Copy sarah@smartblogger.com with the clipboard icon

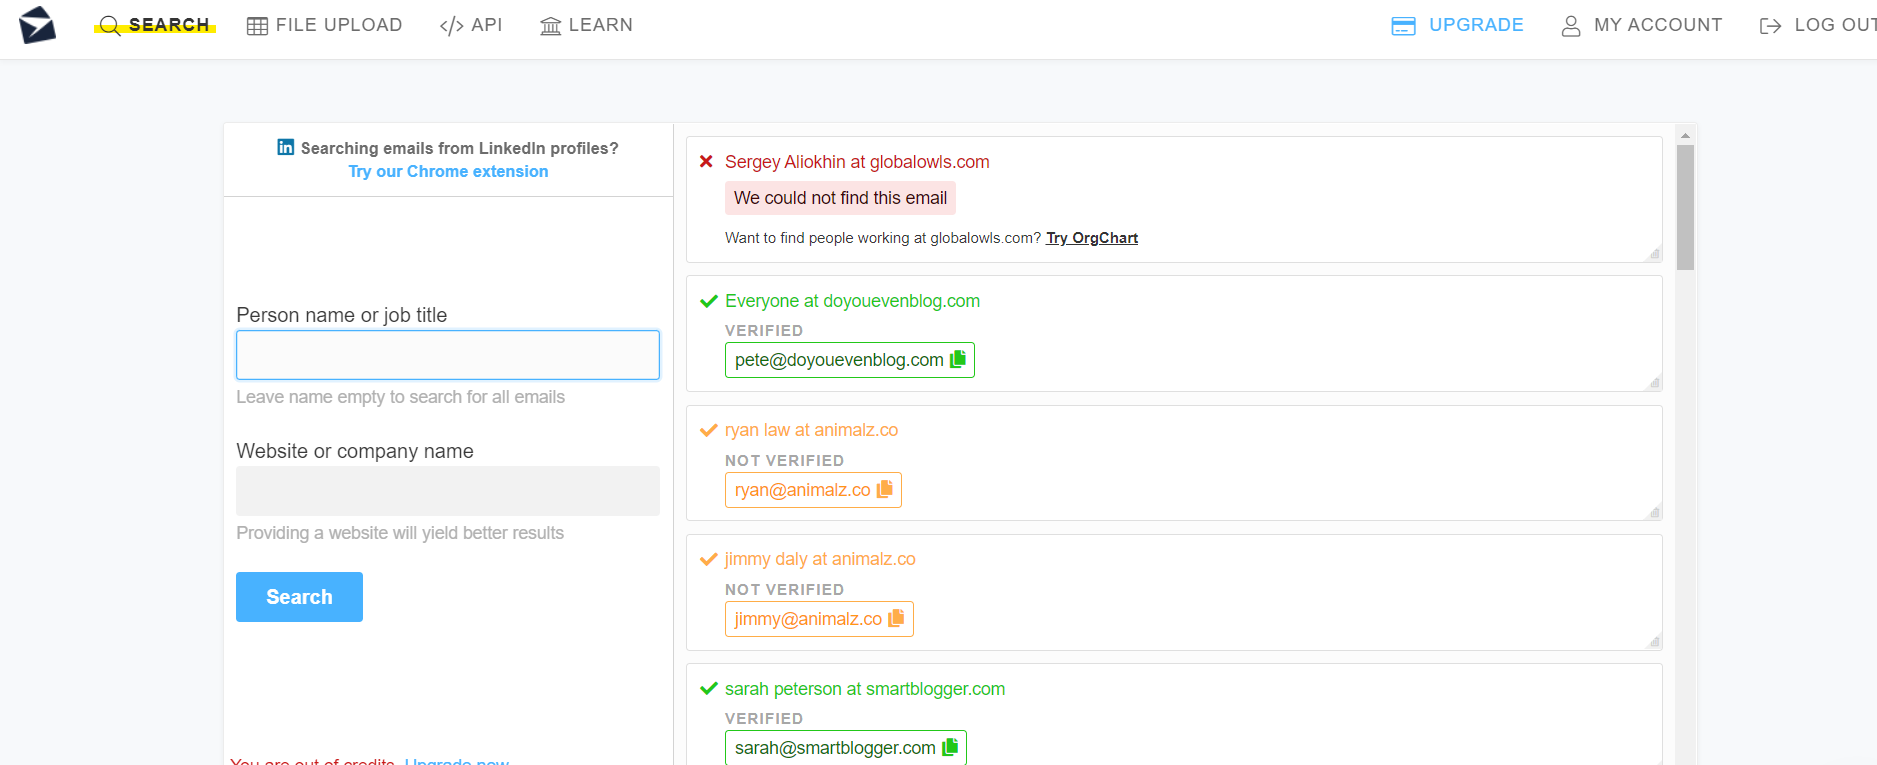click(950, 747)
